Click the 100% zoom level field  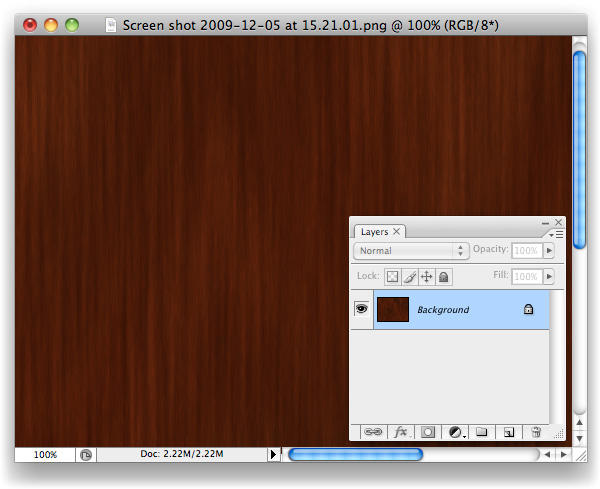[45, 454]
